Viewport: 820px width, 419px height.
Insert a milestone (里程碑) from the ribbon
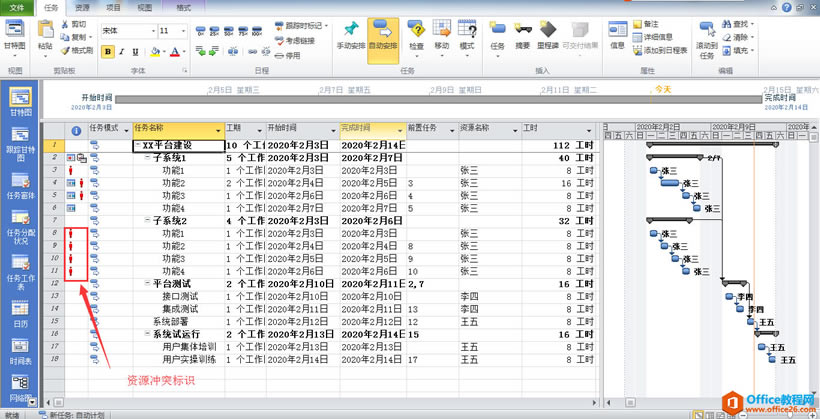[x=548, y=34]
